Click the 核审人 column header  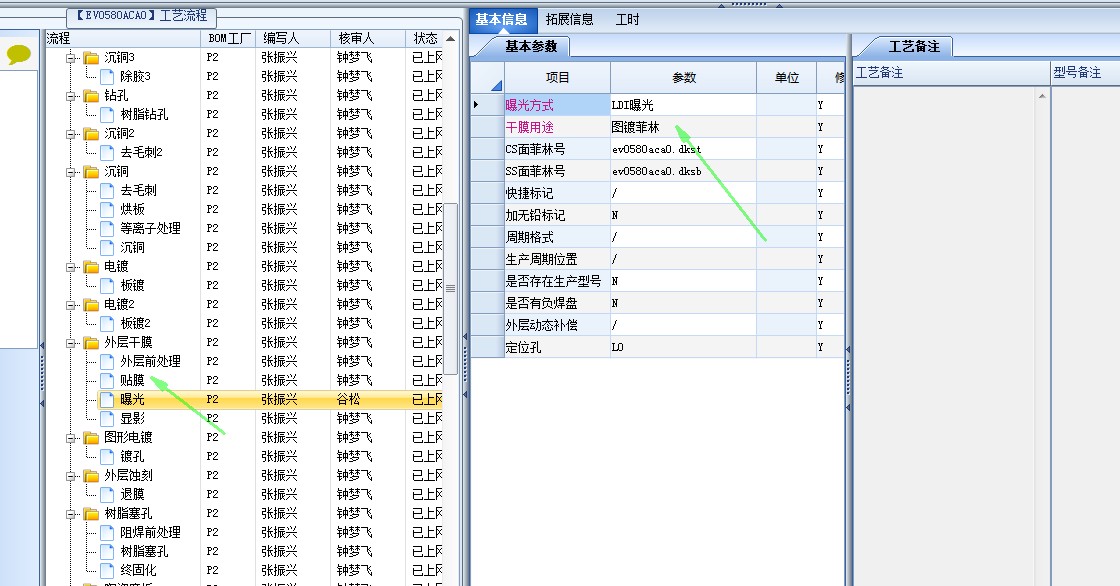tap(367, 39)
